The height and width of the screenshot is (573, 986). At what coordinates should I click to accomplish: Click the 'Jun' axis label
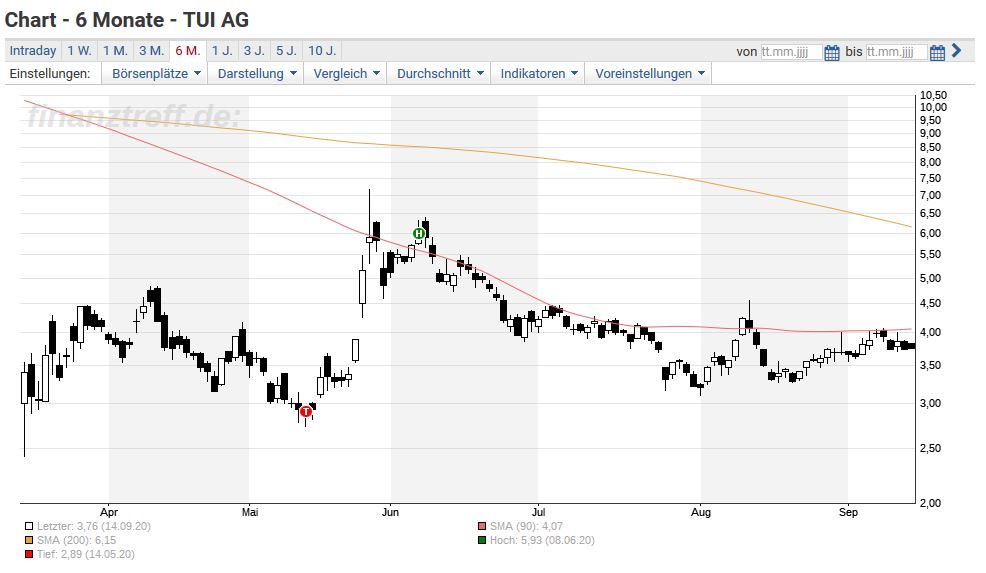pyautogui.click(x=391, y=513)
